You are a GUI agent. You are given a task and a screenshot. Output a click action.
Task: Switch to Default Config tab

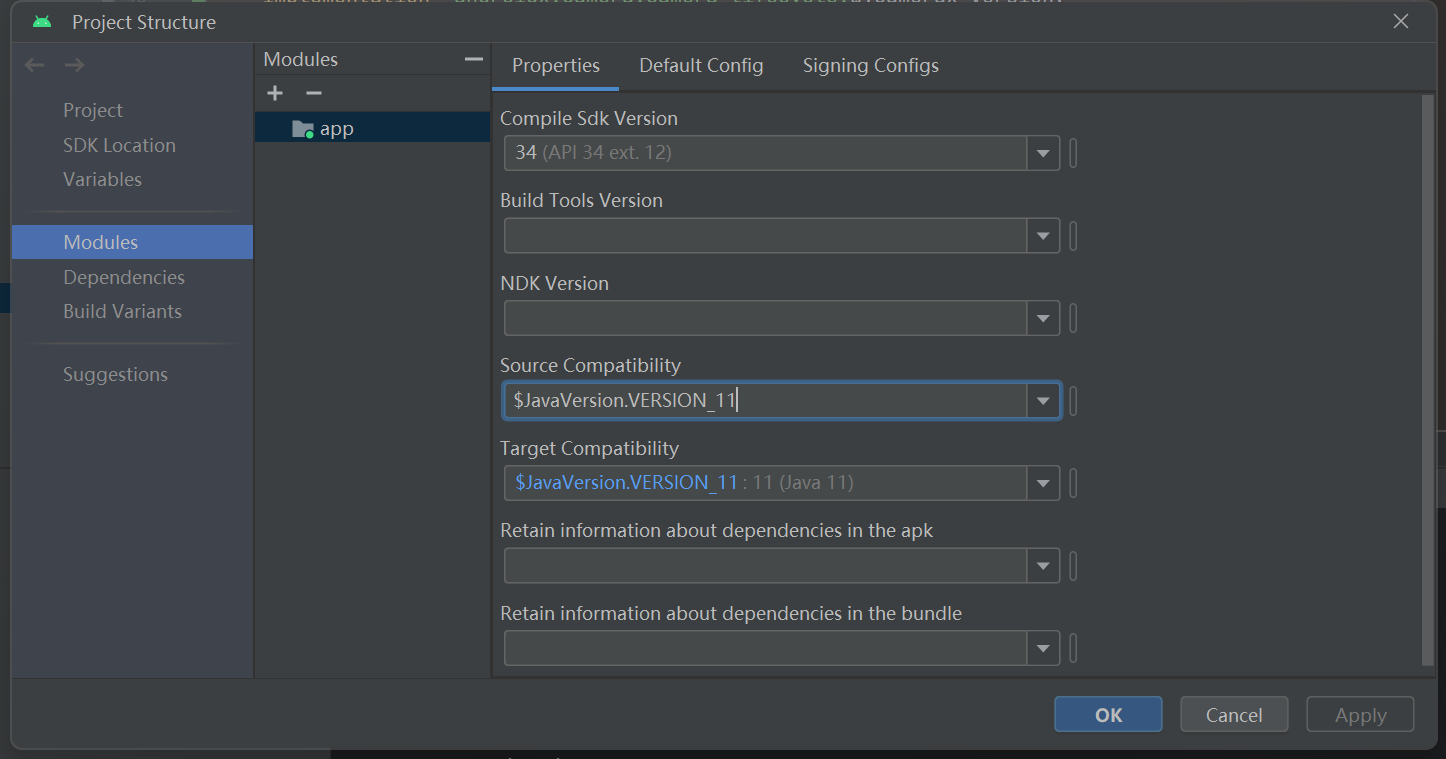[701, 66]
